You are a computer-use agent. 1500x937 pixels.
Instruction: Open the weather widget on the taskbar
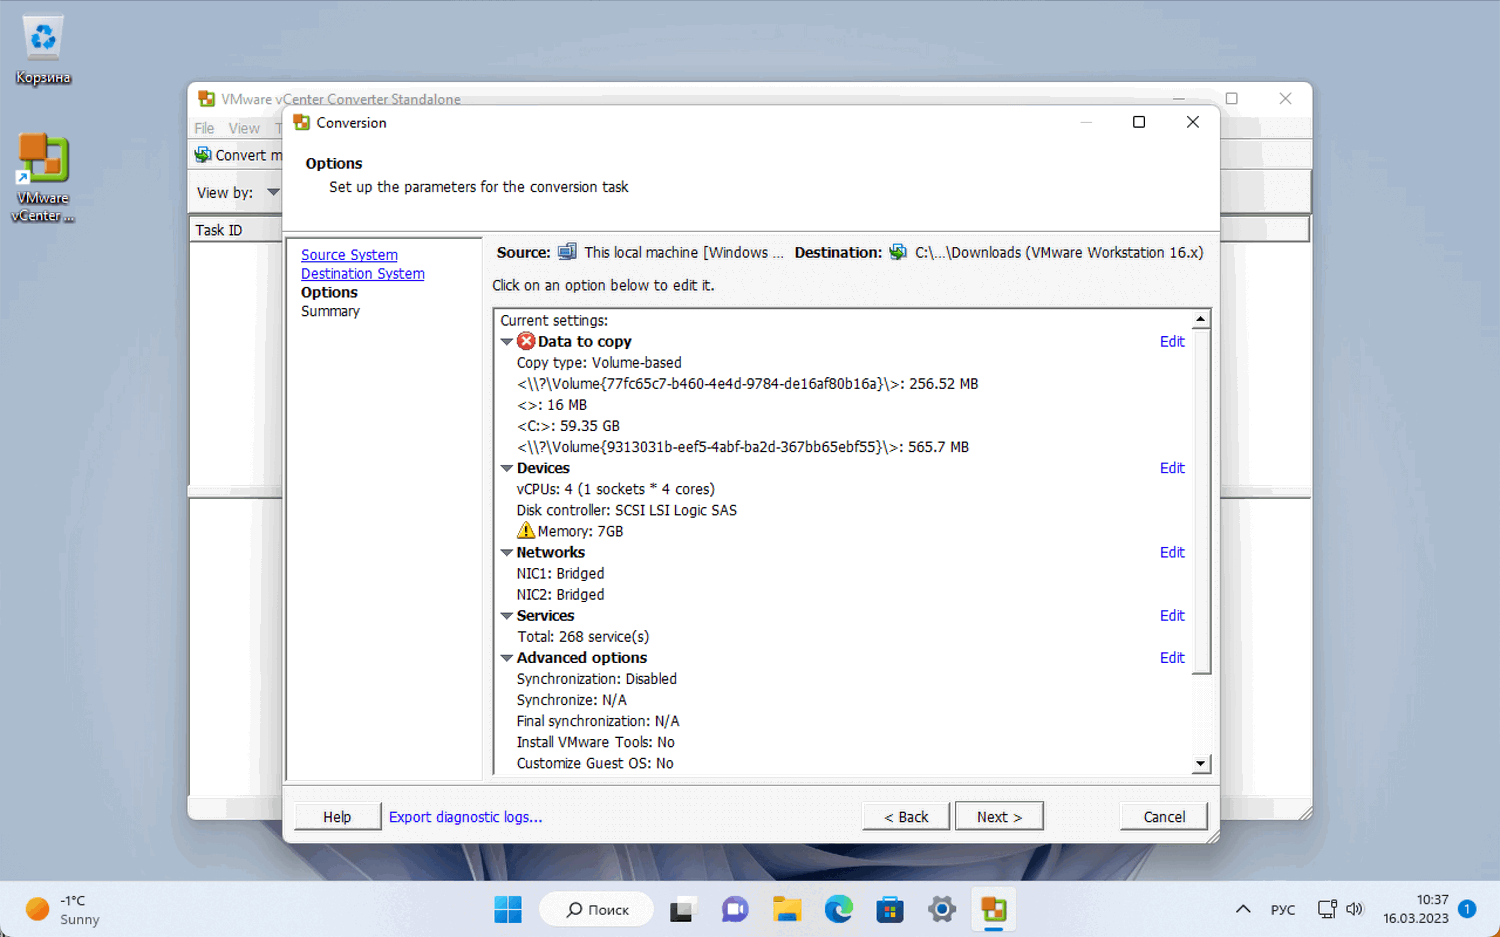pyautogui.click(x=63, y=909)
